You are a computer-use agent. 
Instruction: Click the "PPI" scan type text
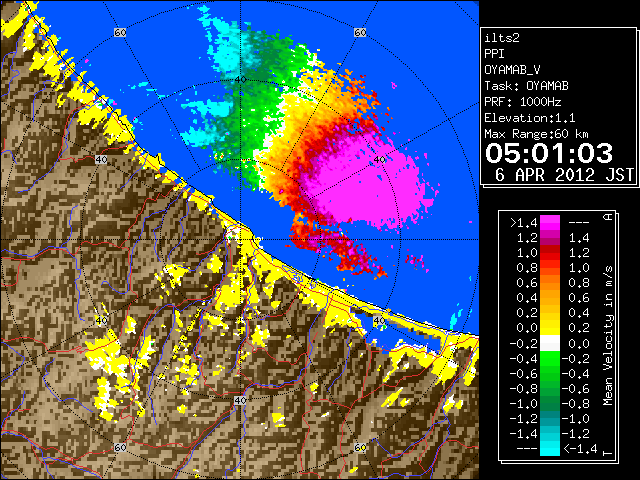coord(494,54)
